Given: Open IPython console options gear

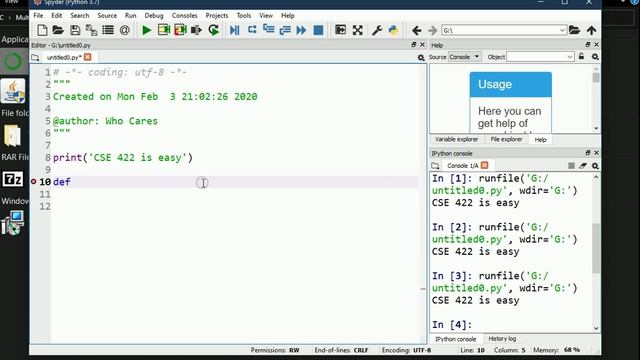Looking at the screenshot, I should [x=595, y=166].
